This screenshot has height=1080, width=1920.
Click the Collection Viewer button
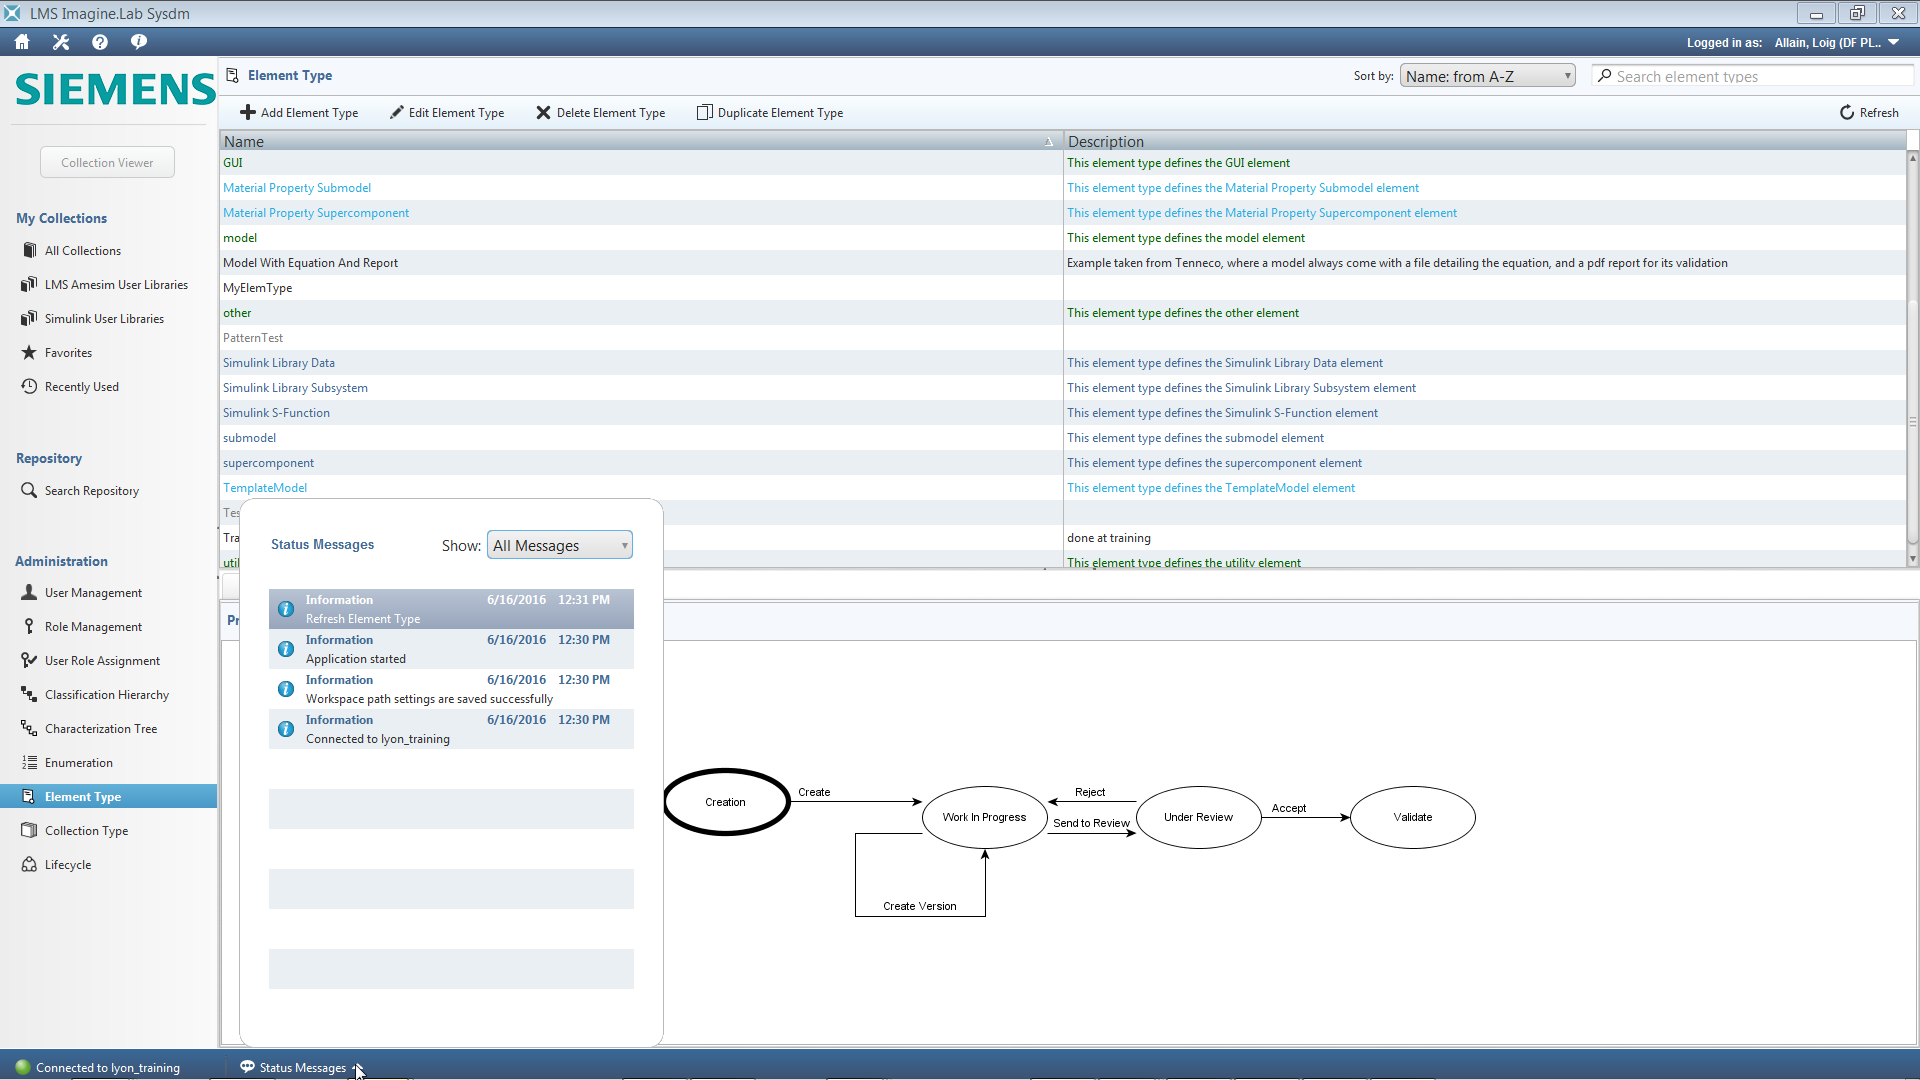[x=107, y=162]
